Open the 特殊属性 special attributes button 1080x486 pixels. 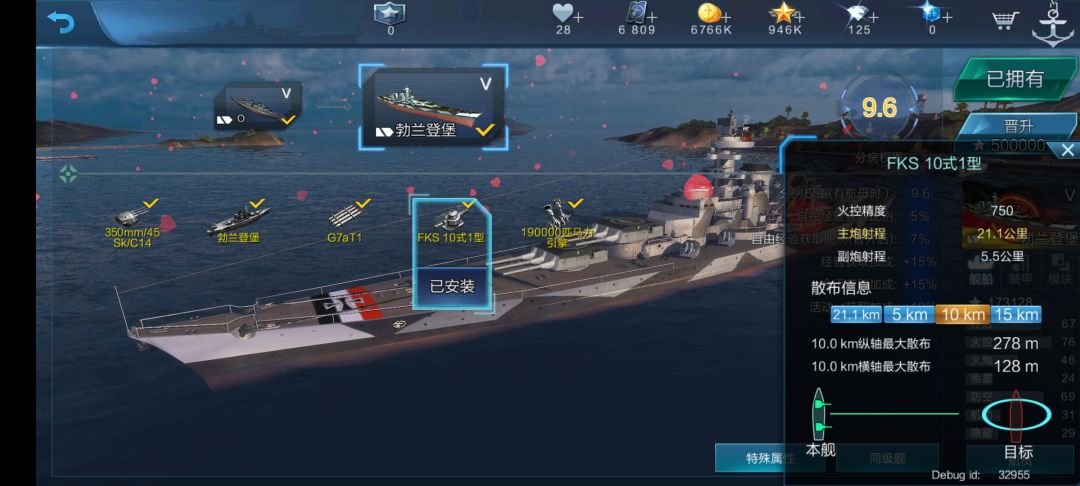click(770, 458)
